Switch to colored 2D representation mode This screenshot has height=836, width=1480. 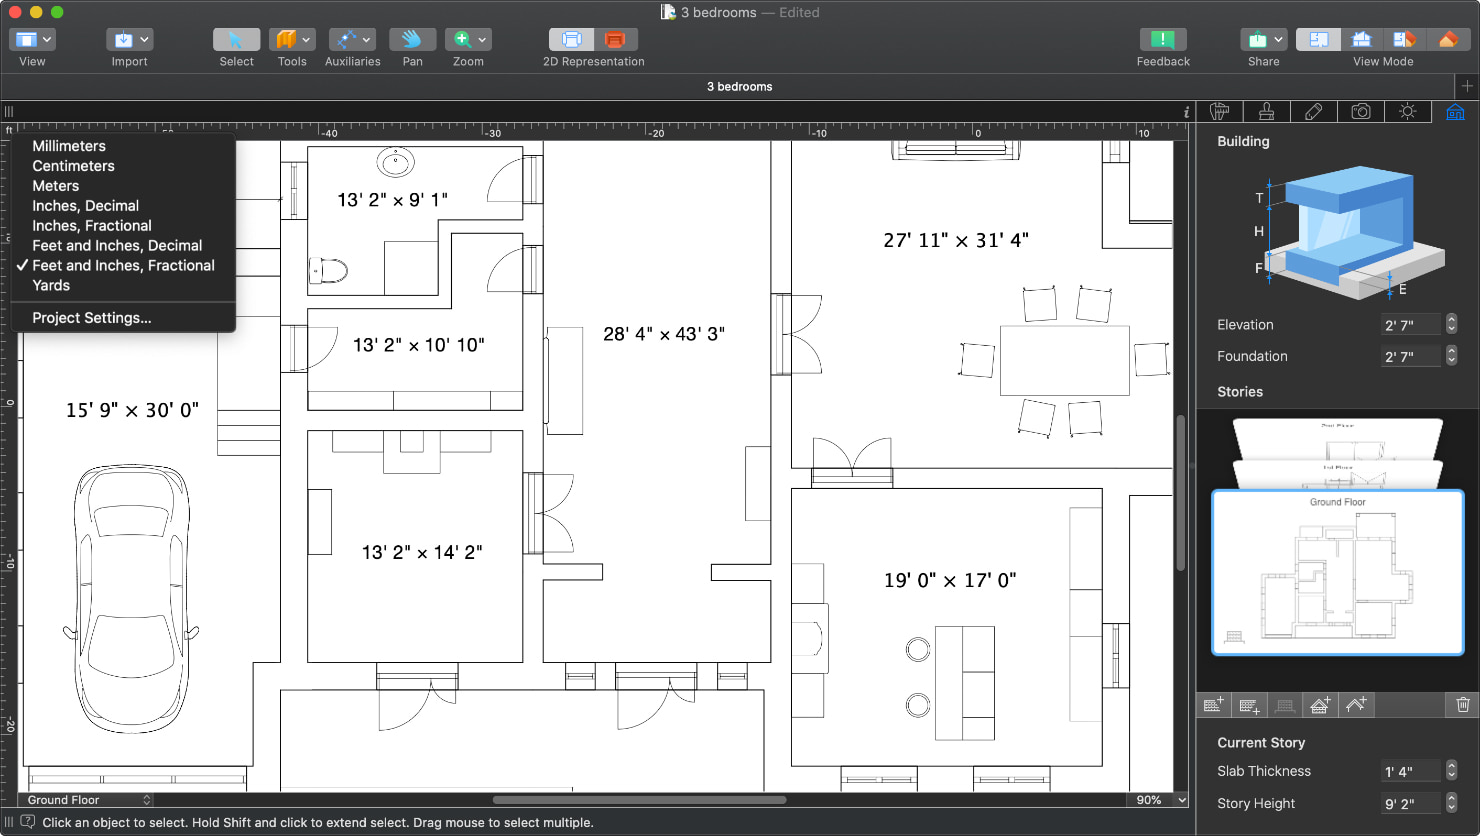615,40
